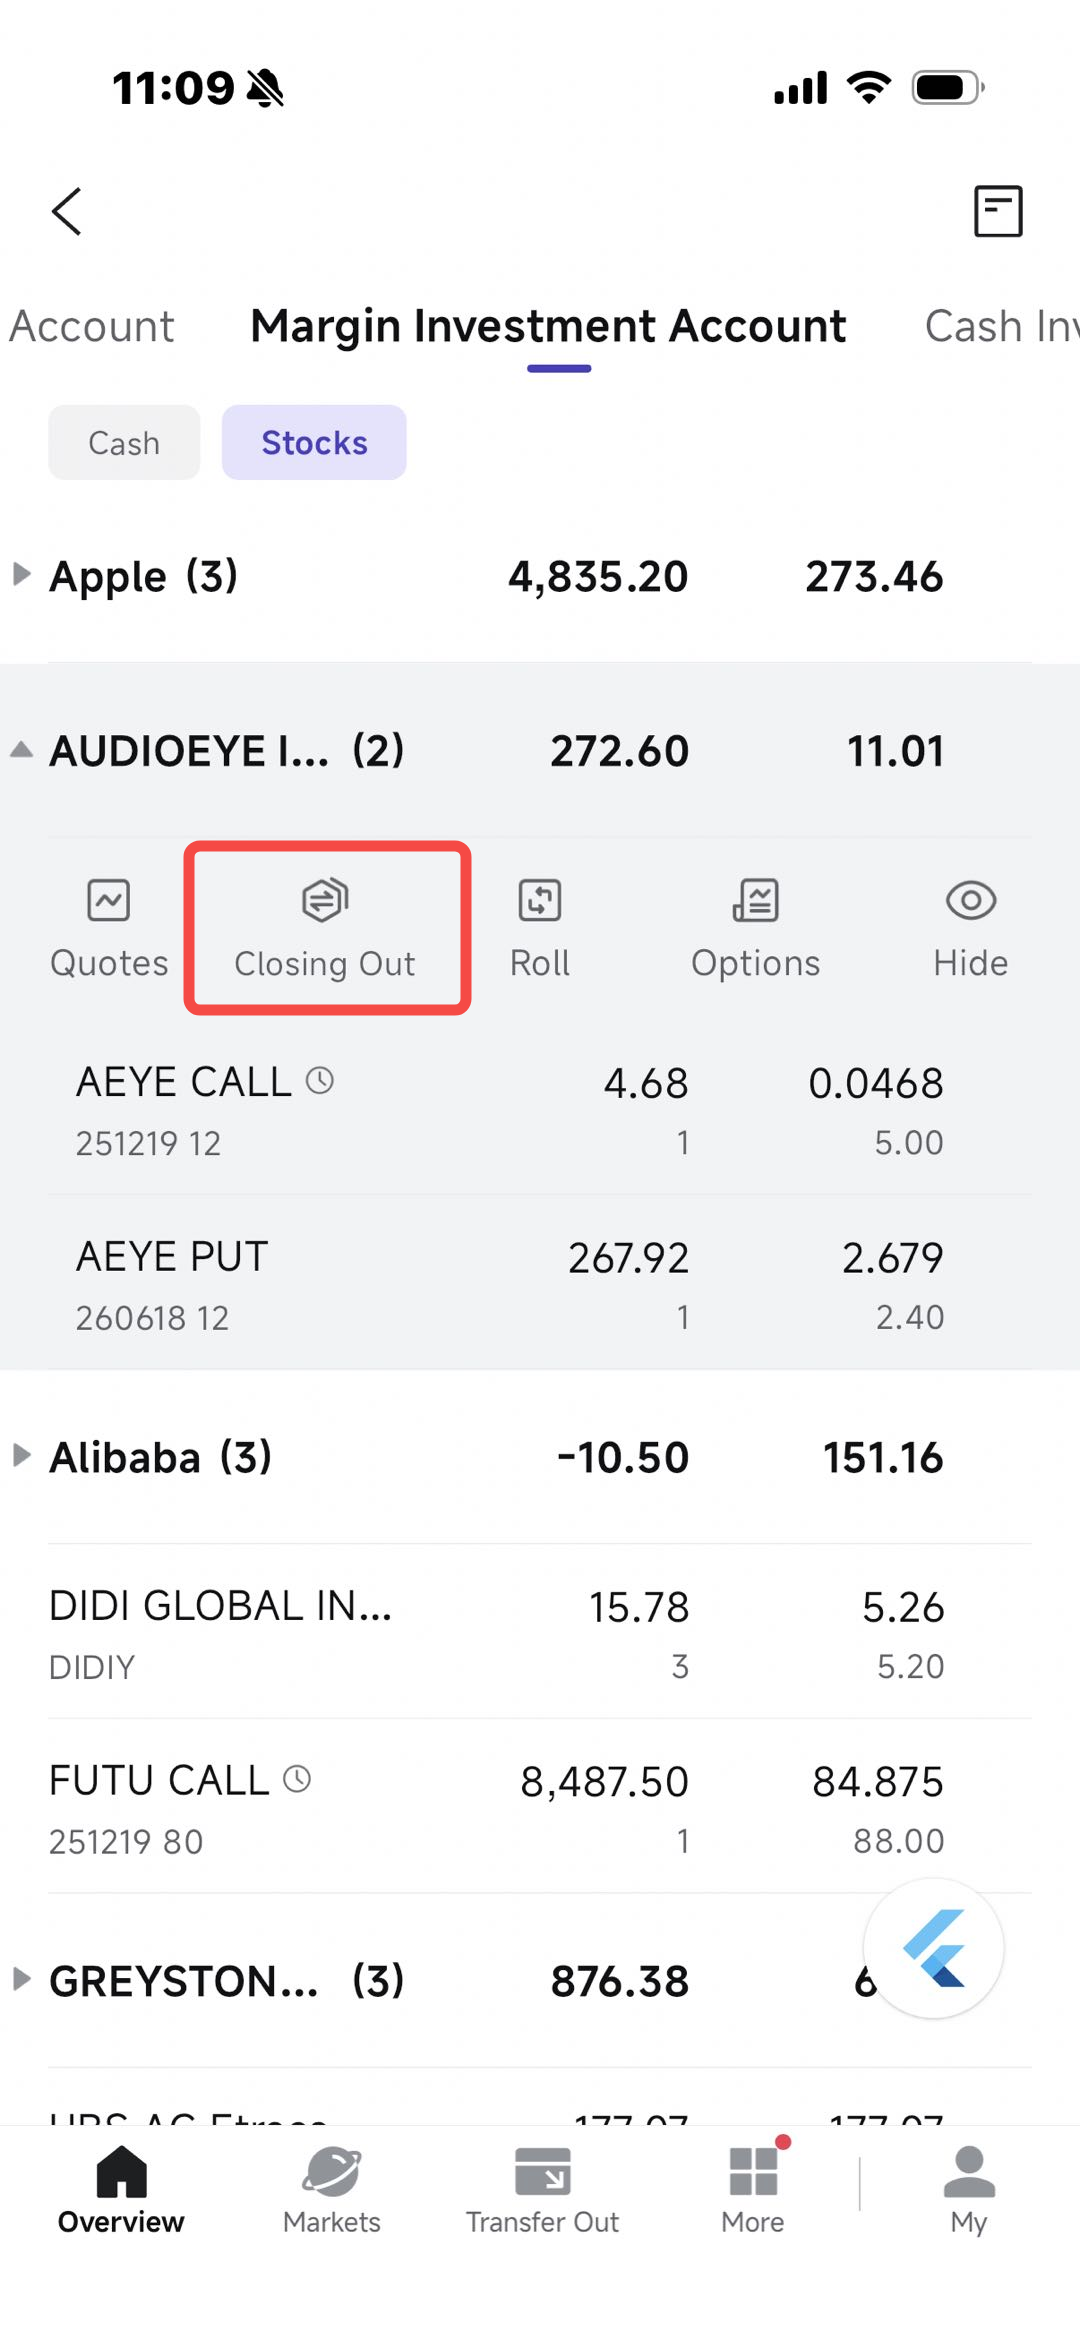Go to the My profile icon
The height and width of the screenshot is (2348, 1080).
pyautogui.click(x=969, y=2172)
